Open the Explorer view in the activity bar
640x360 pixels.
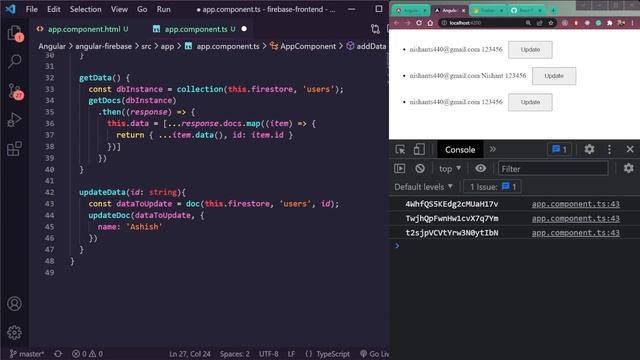click(15, 33)
